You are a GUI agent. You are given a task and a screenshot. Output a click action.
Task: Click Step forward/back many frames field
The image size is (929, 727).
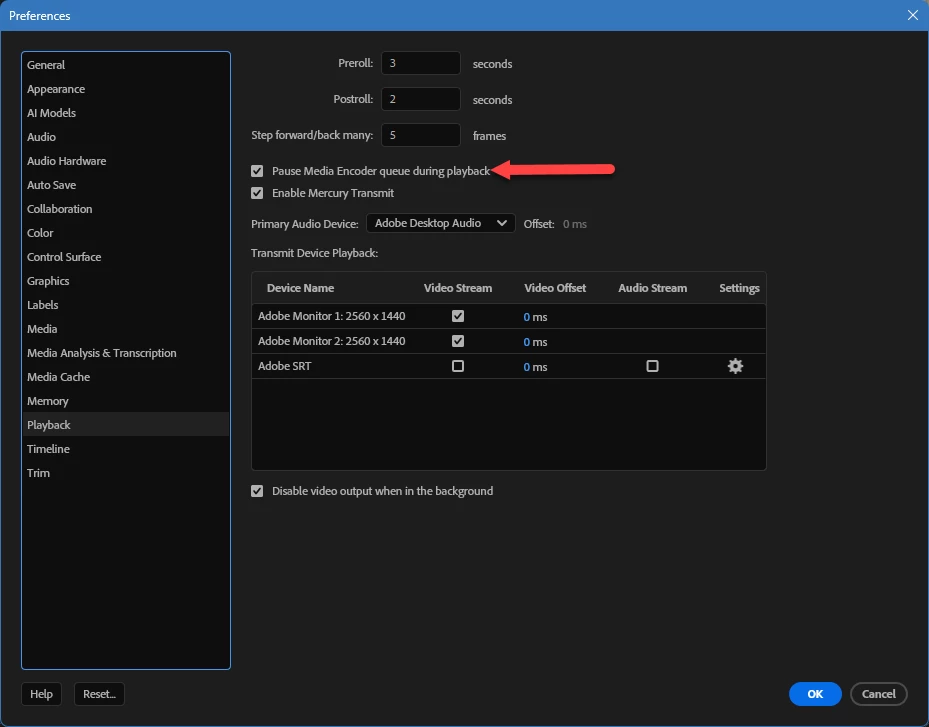pos(421,135)
